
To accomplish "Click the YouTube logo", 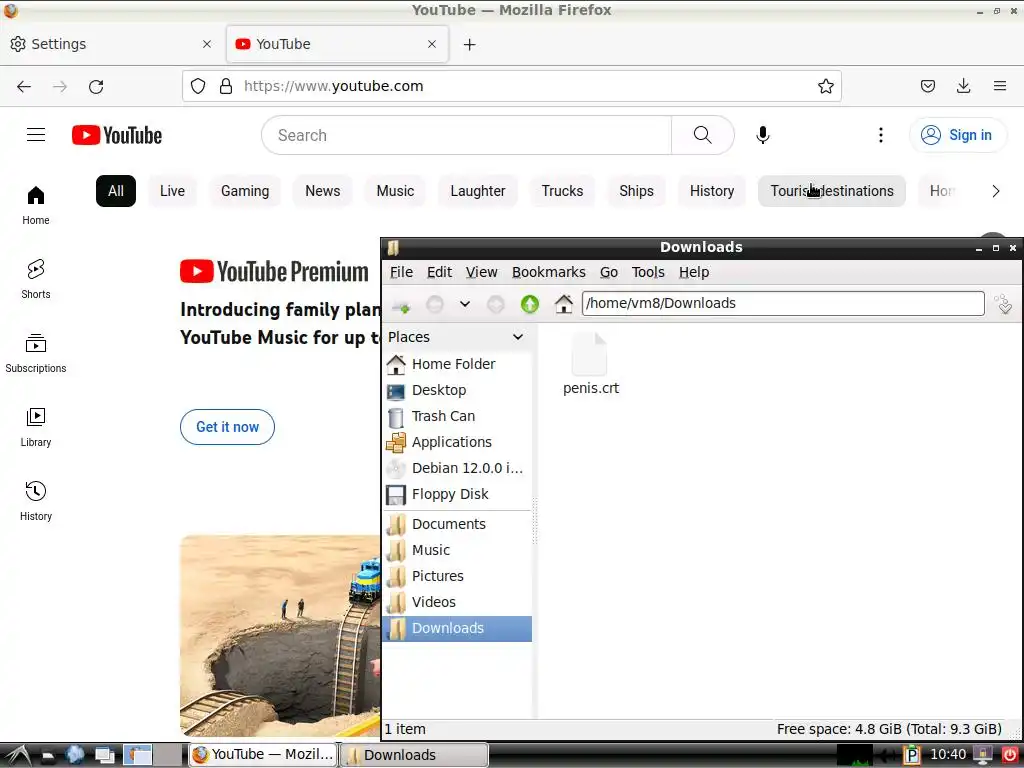I will pyautogui.click(x=117, y=135).
